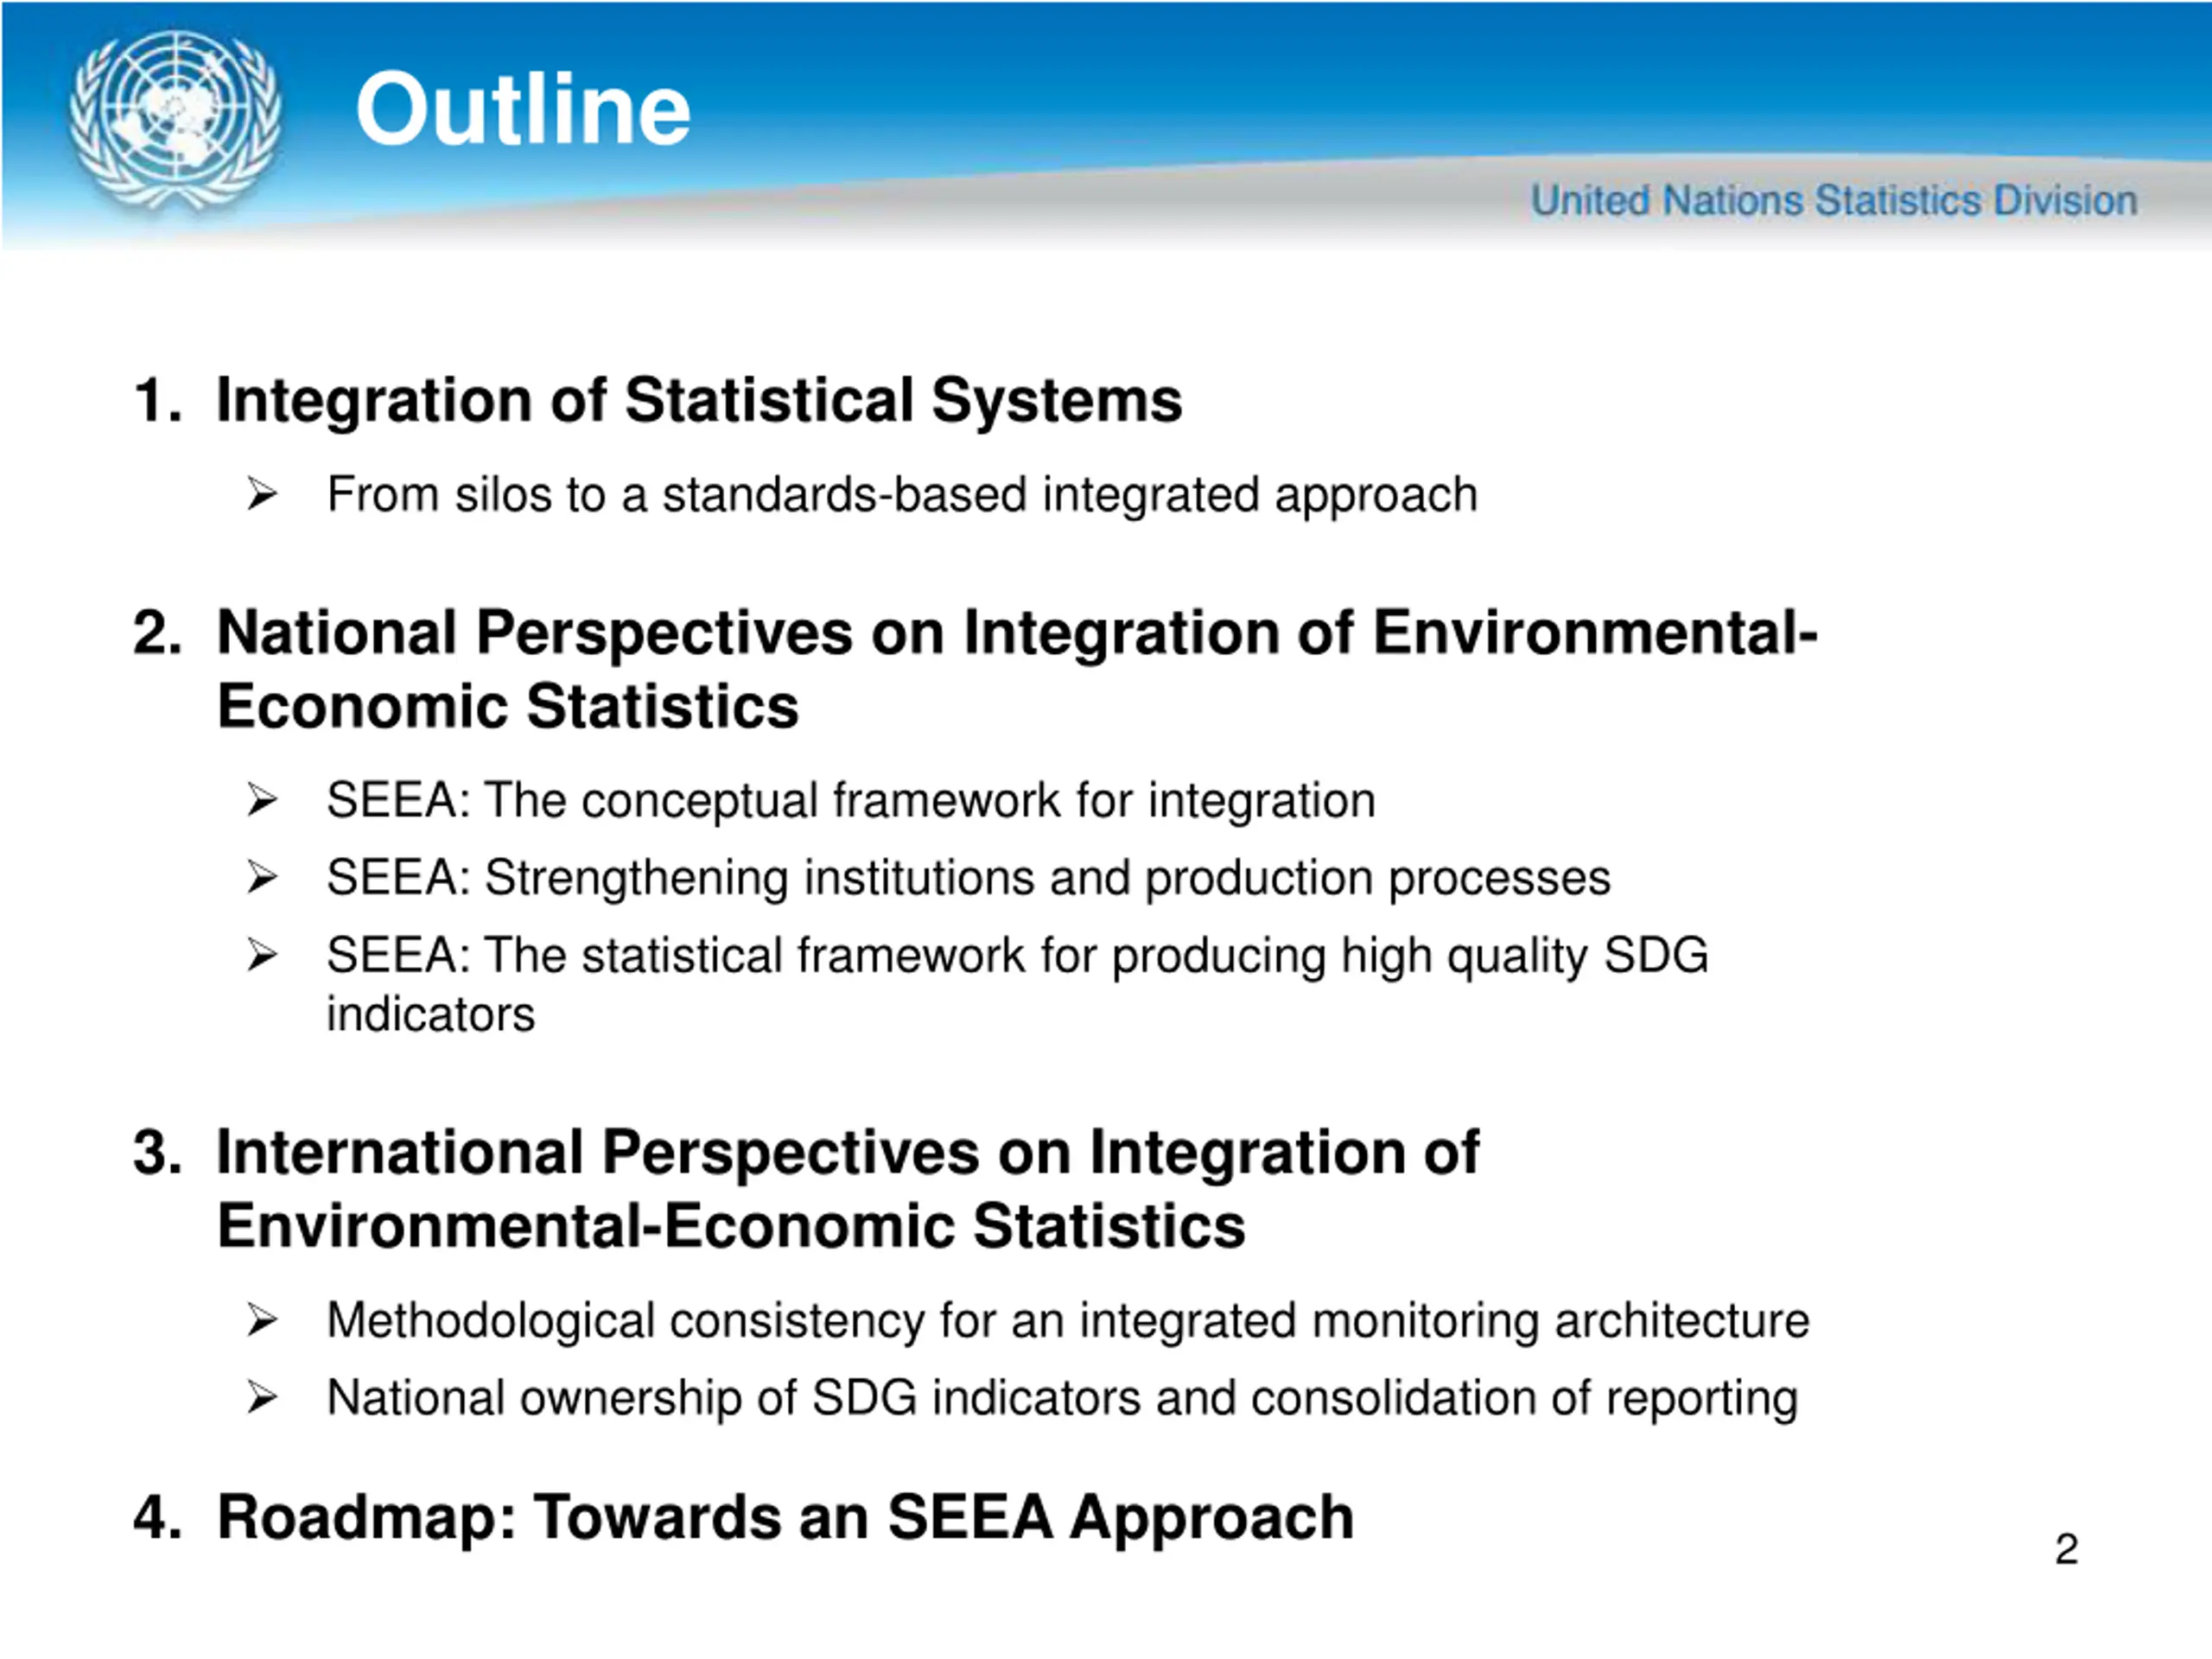The image size is (2212, 1659).
Task: Click the "SEEA: The statistical framework" bullet text
Action: [1017, 955]
